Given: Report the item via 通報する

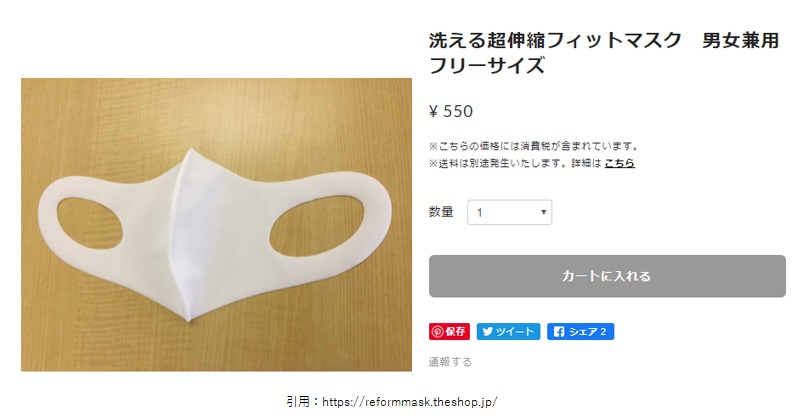Looking at the screenshot, I should 450,362.
